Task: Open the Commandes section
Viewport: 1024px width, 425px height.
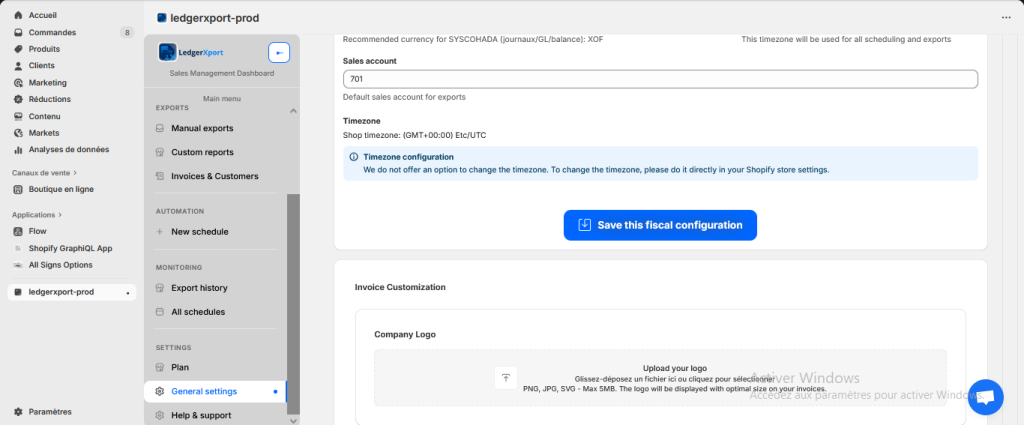Action: pos(52,32)
